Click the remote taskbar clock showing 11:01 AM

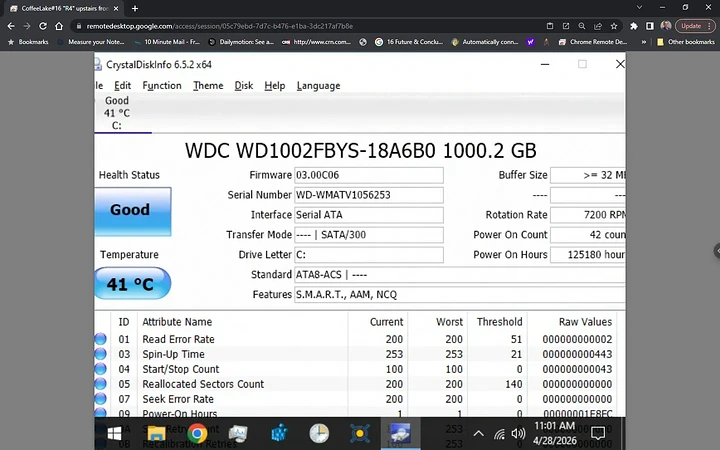click(555, 433)
